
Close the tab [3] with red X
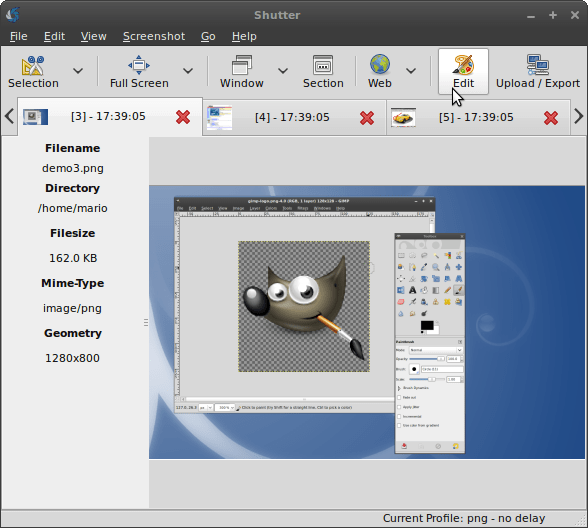coord(183,117)
